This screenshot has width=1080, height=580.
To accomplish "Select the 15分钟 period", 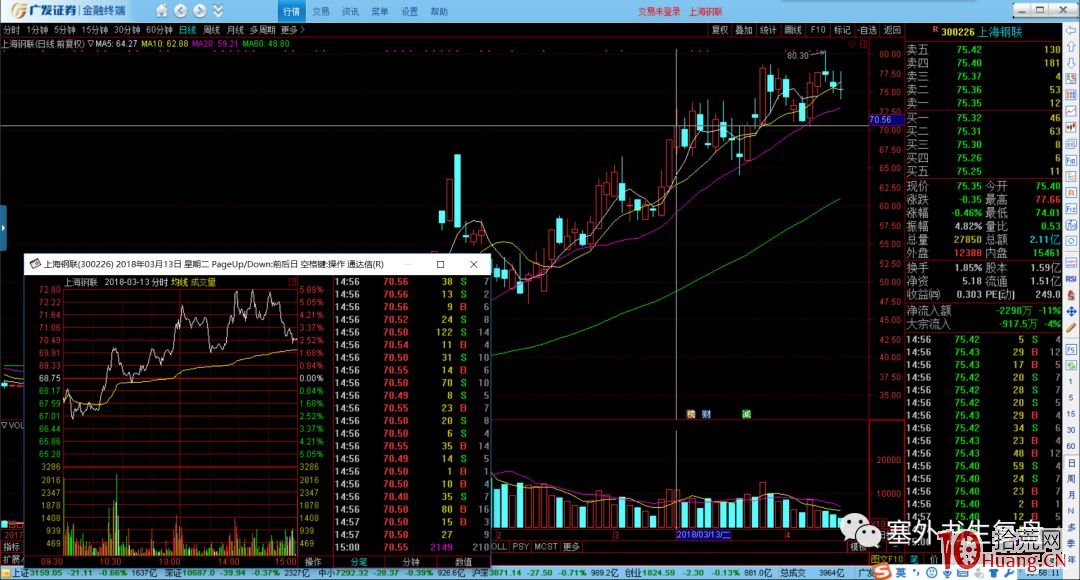I will point(94,30).
